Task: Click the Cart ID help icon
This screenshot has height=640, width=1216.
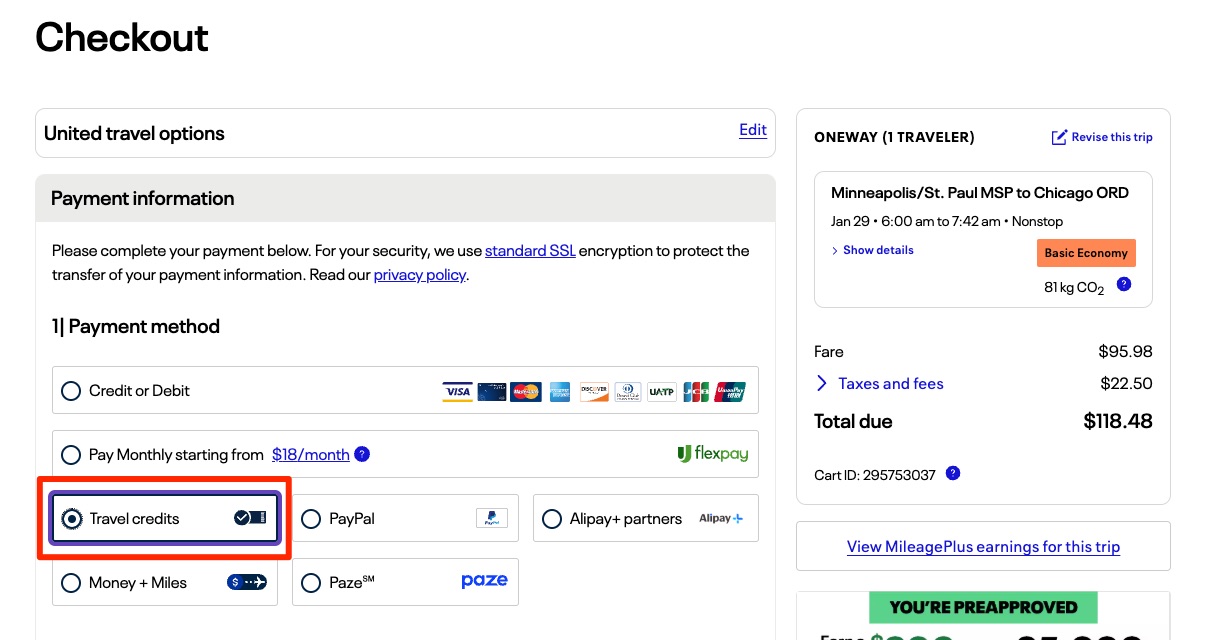Action: point(953,474)
